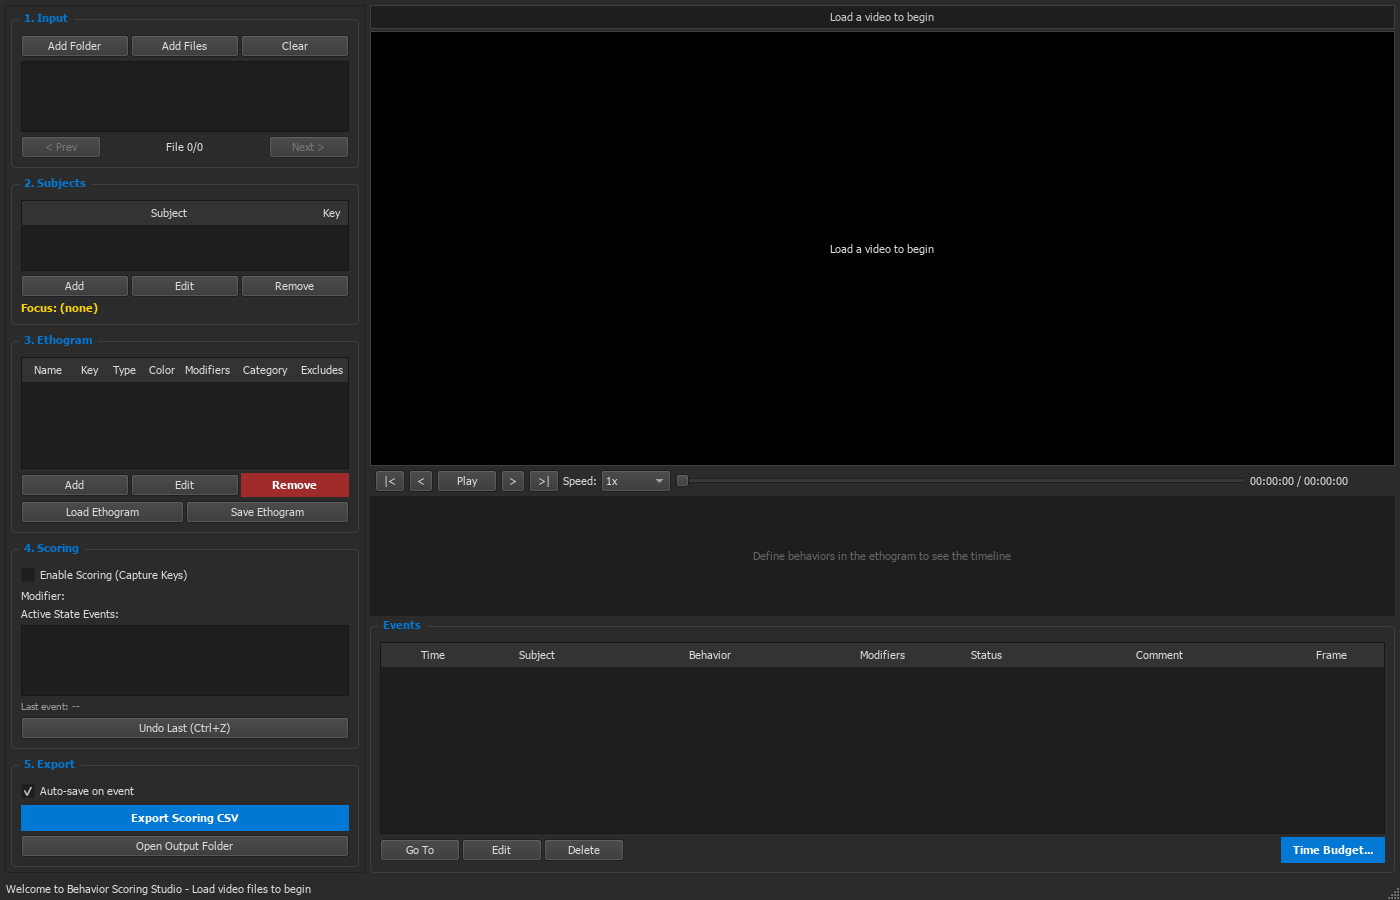Click Save Ethogram button
This screenshot has width=1400, height=900.
[268, 512]
